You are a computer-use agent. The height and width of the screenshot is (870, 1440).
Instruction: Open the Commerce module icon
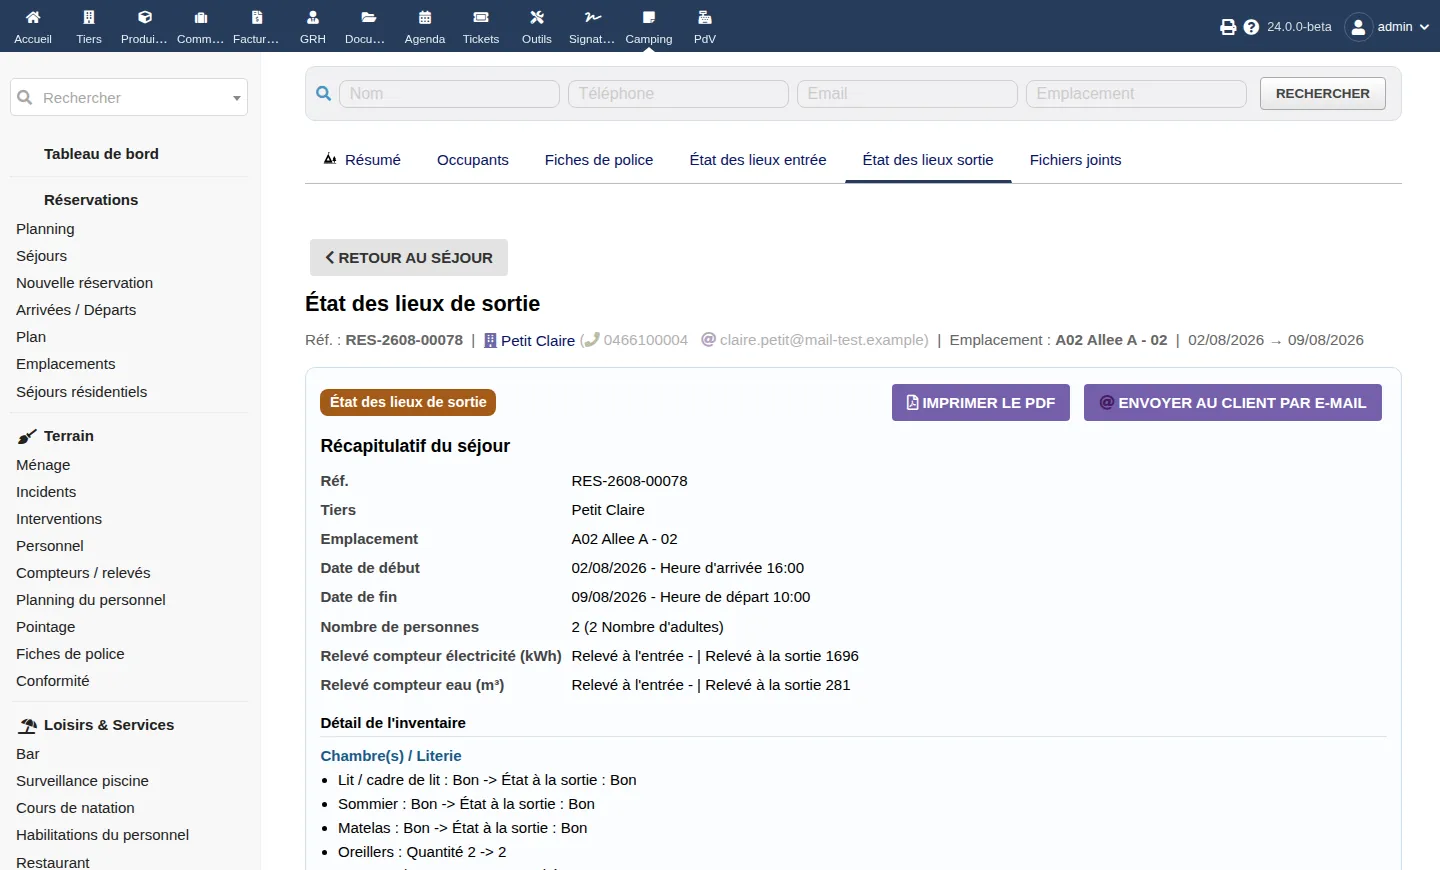201,17
